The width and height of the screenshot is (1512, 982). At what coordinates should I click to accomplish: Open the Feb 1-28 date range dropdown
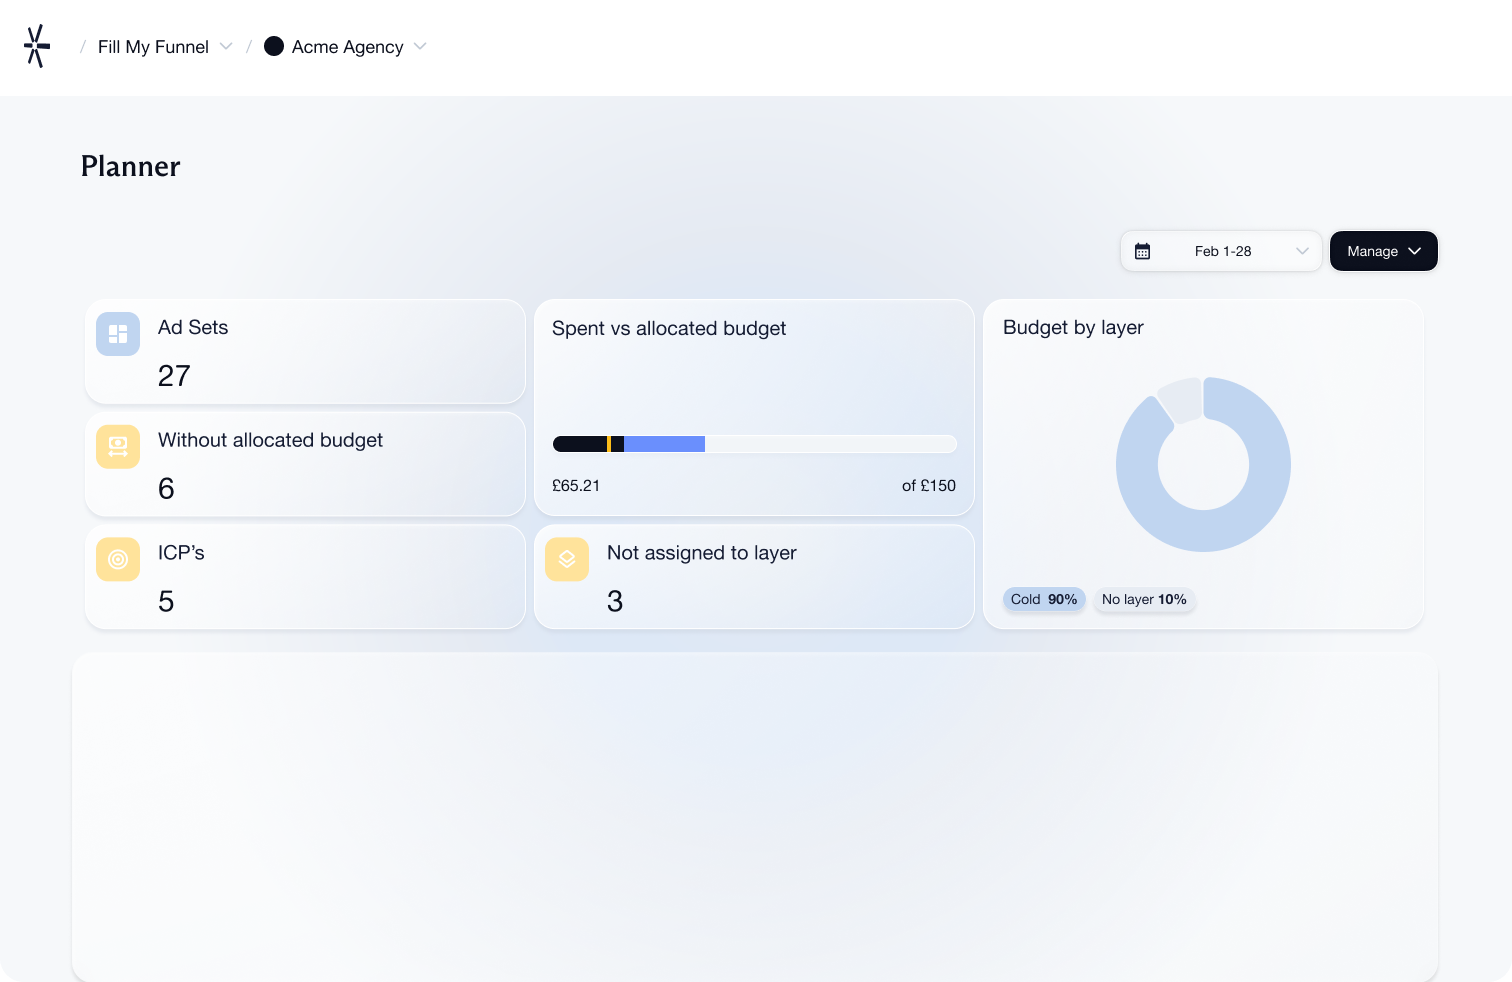pos(1221,251)
